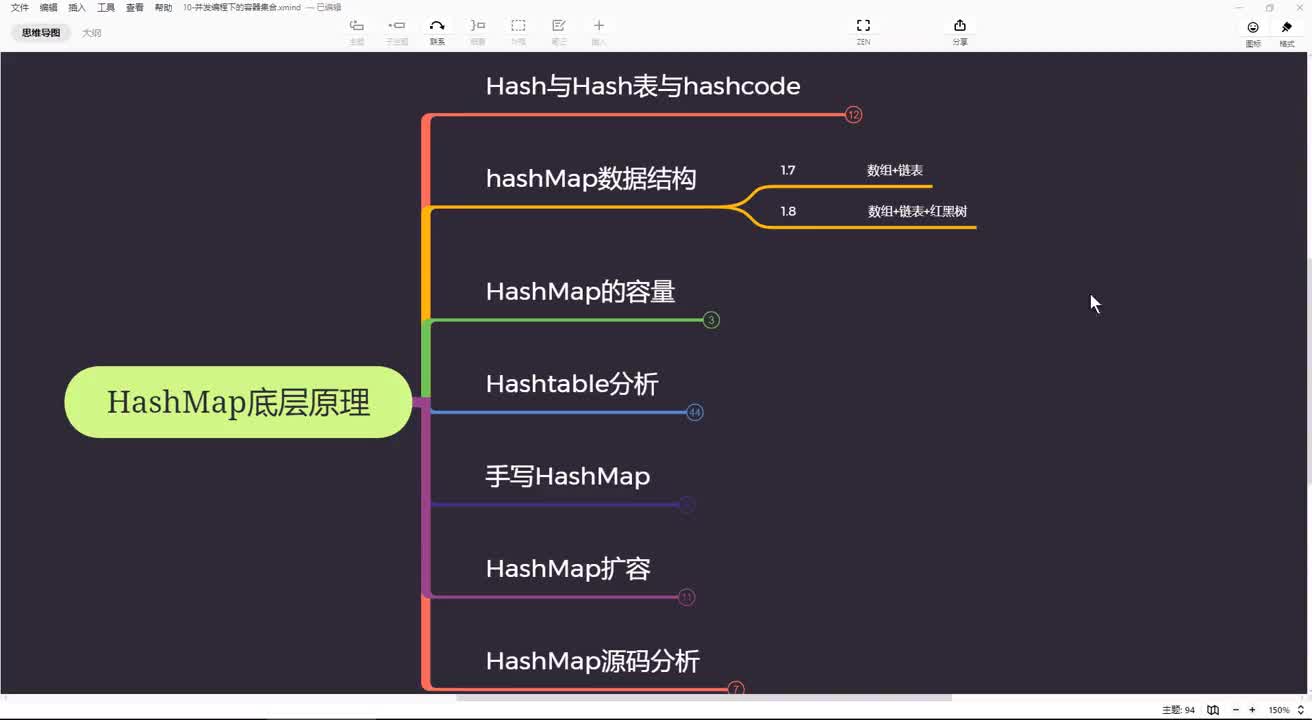Open the 插入 menu
The height and width of the screenshot is (720, 1312).
(77, 7)
